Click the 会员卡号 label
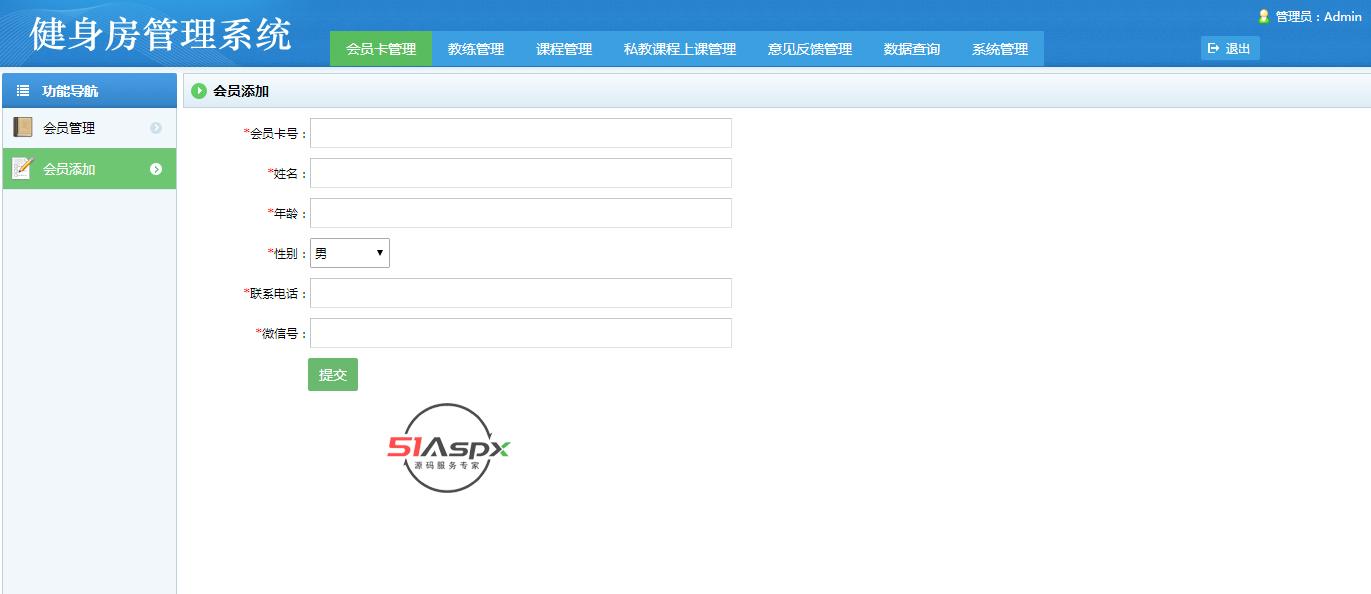Screen dimensions: 1371x594 click(276, 133)
